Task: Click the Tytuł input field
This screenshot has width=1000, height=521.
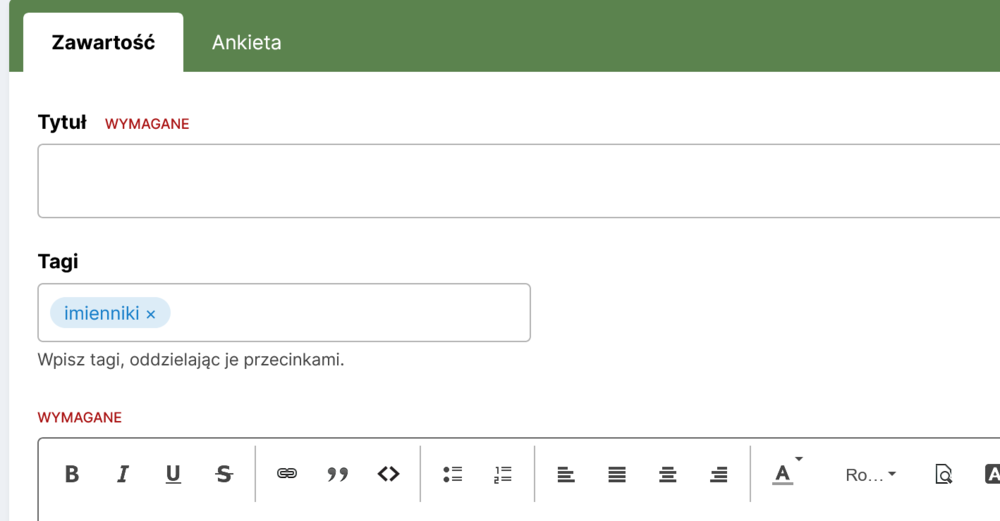Action: (x=518, y=181)
